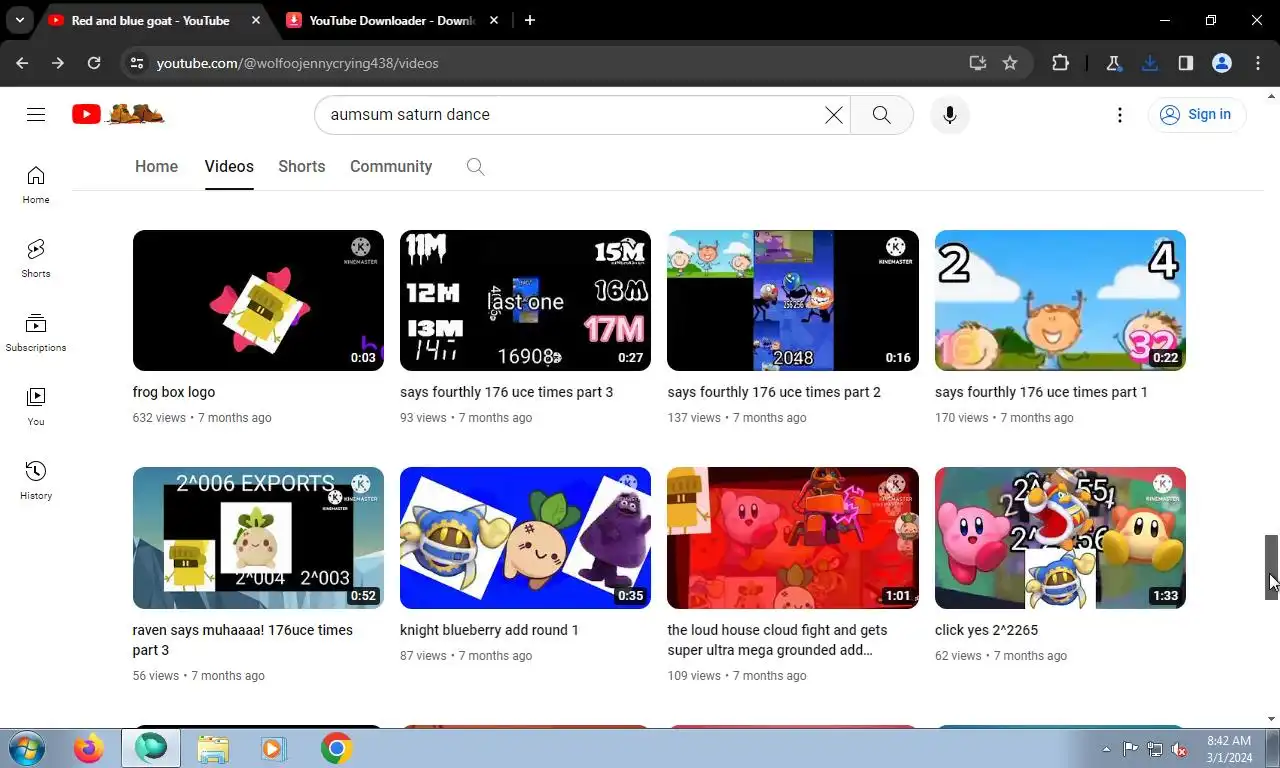
Task: Open click yes 2^2265 title
Action: (987, 630)
